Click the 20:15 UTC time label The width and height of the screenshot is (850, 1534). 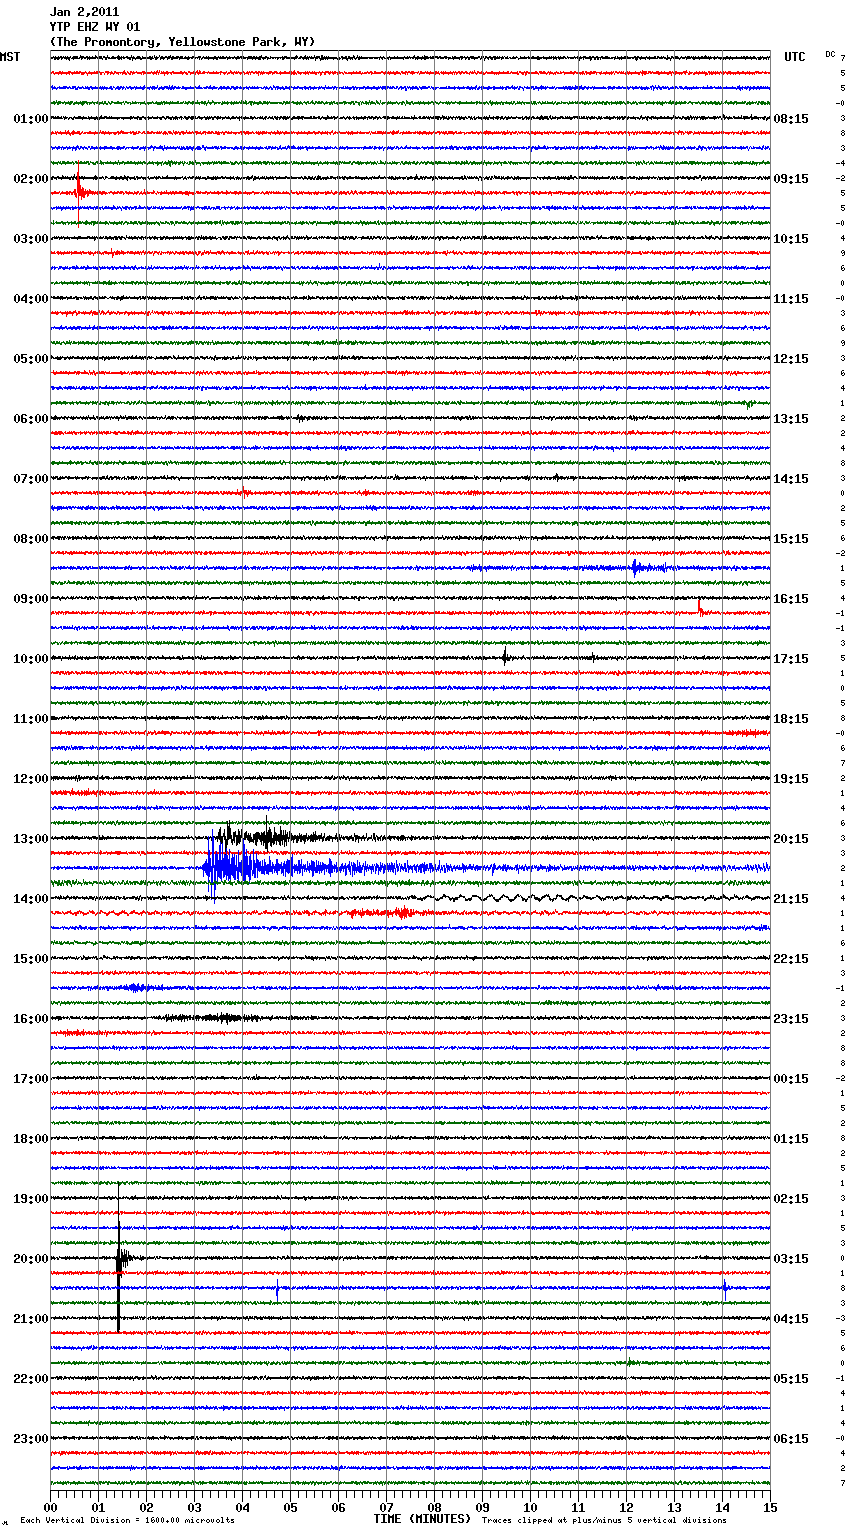click(x=791, y=839)
